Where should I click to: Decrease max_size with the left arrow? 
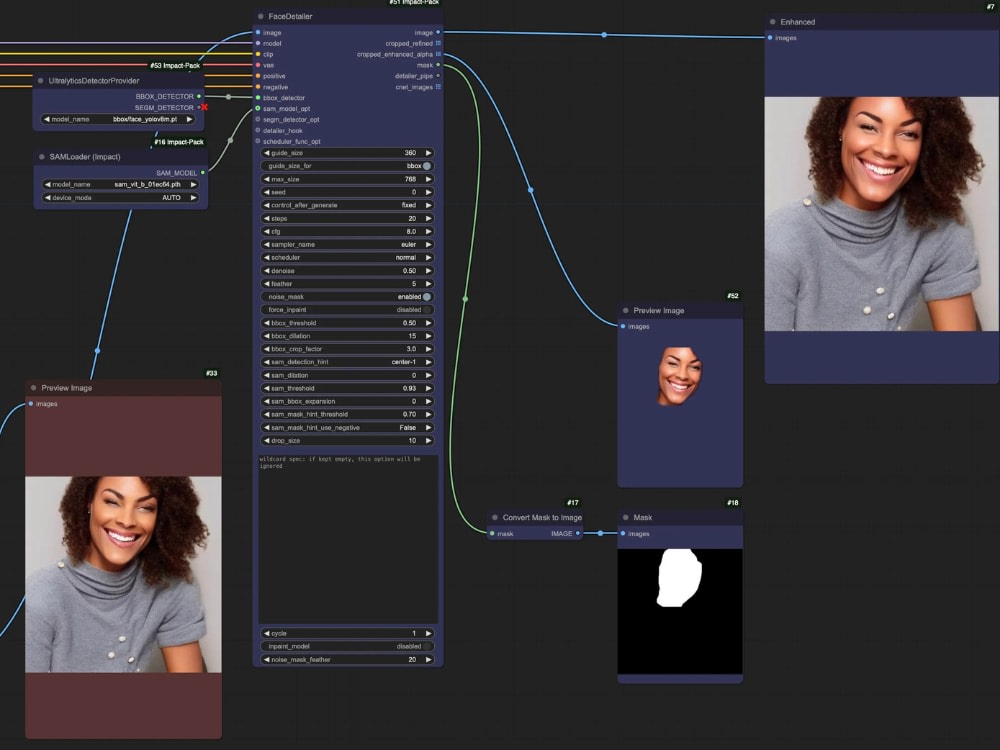(x=266, y=179)
